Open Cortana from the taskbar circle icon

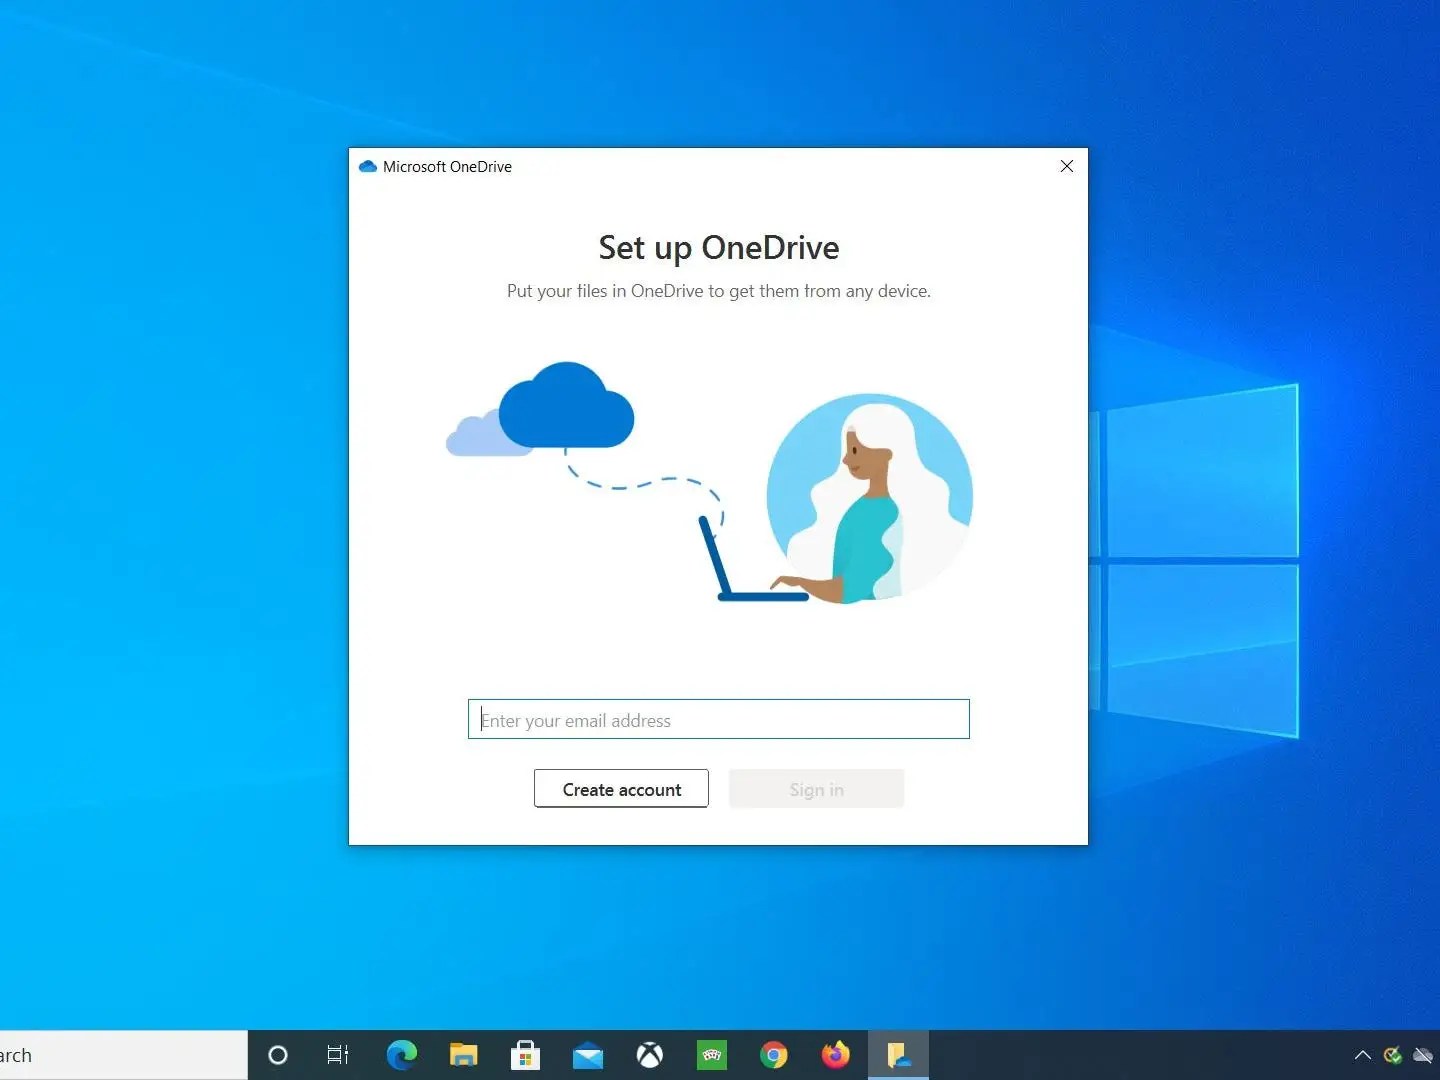pos(278,1055)
